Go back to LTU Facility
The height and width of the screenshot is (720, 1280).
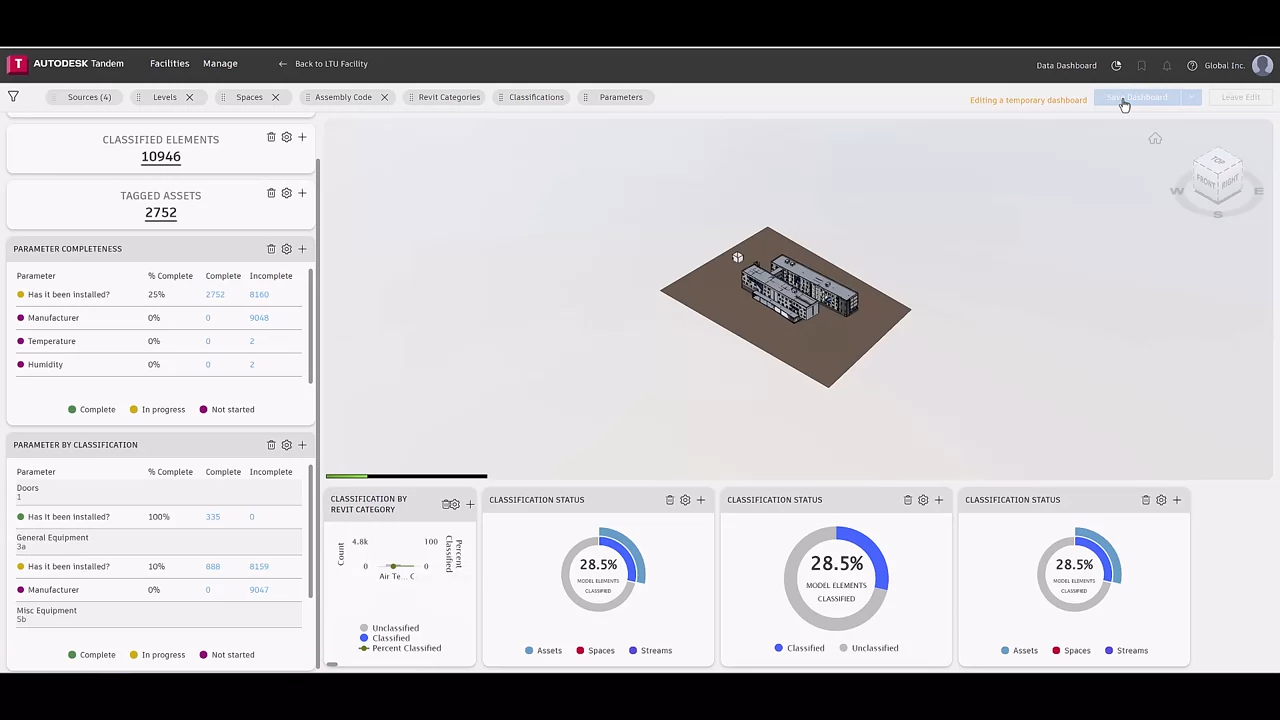click(323, 64)
